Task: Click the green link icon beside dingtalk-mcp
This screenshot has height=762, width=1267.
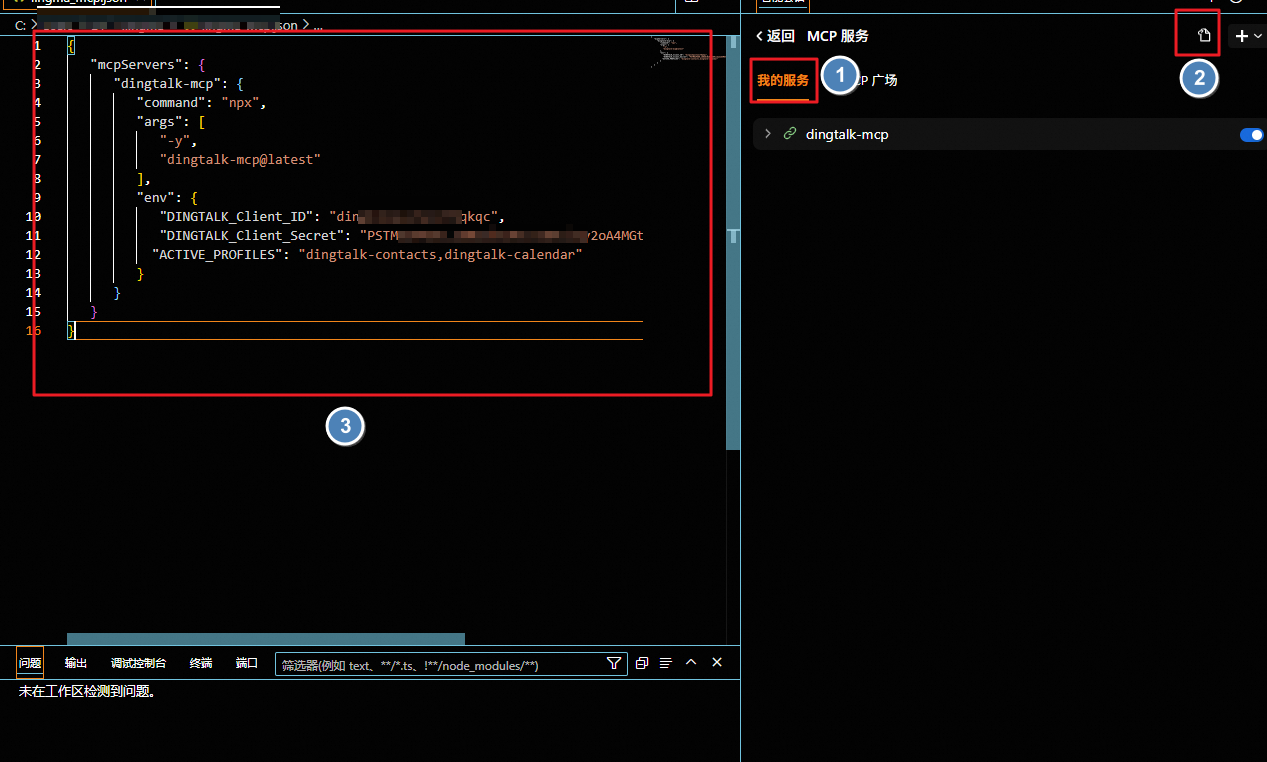Action: click(x=789, y=134)
